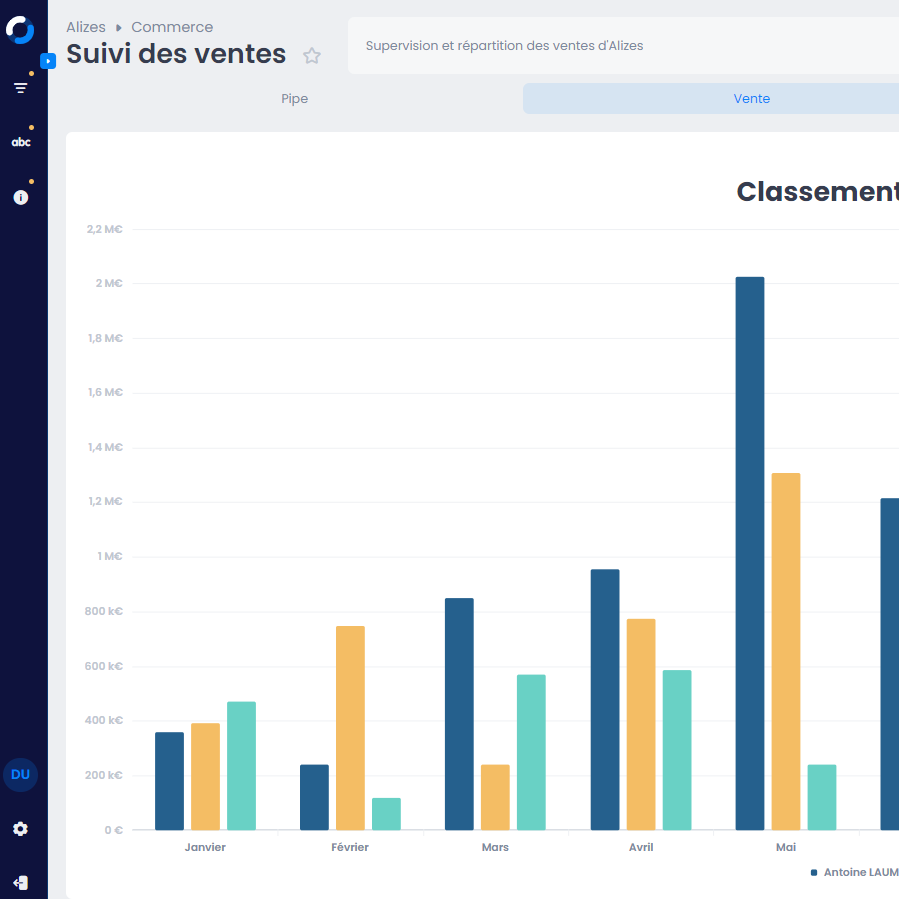Go to the Alizes breadcrumb
Screen dimensions: 899x899
point(86,27)
